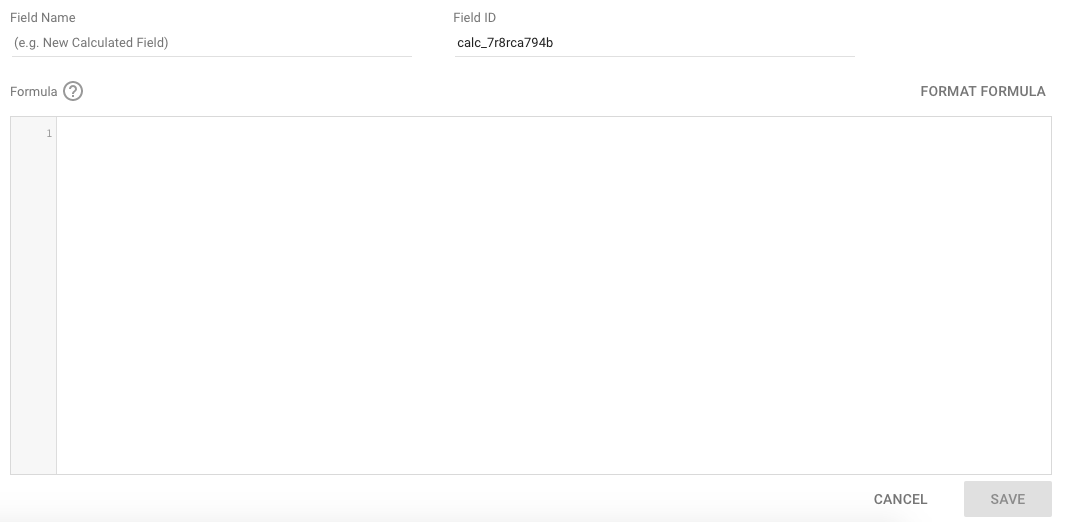Open the Formula help question mark icon
The width and height of the screenshot is (1066, 522).
pyautogui.click(x=73, y=91)
